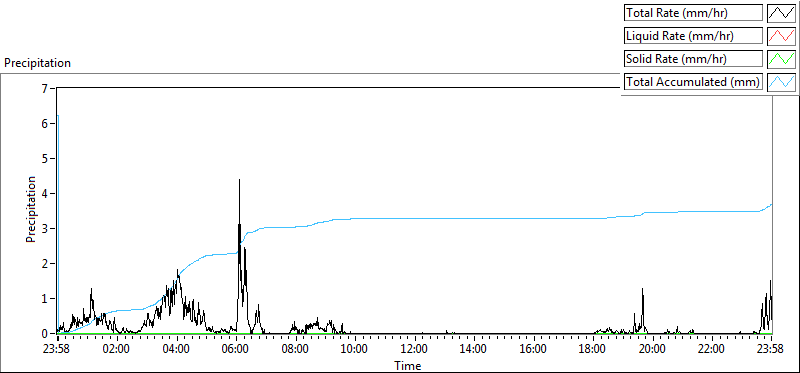This screenshot has height=373, width=800.
Task: Click the Total Accumulated blue plot icon
Action: pos(782,82)
